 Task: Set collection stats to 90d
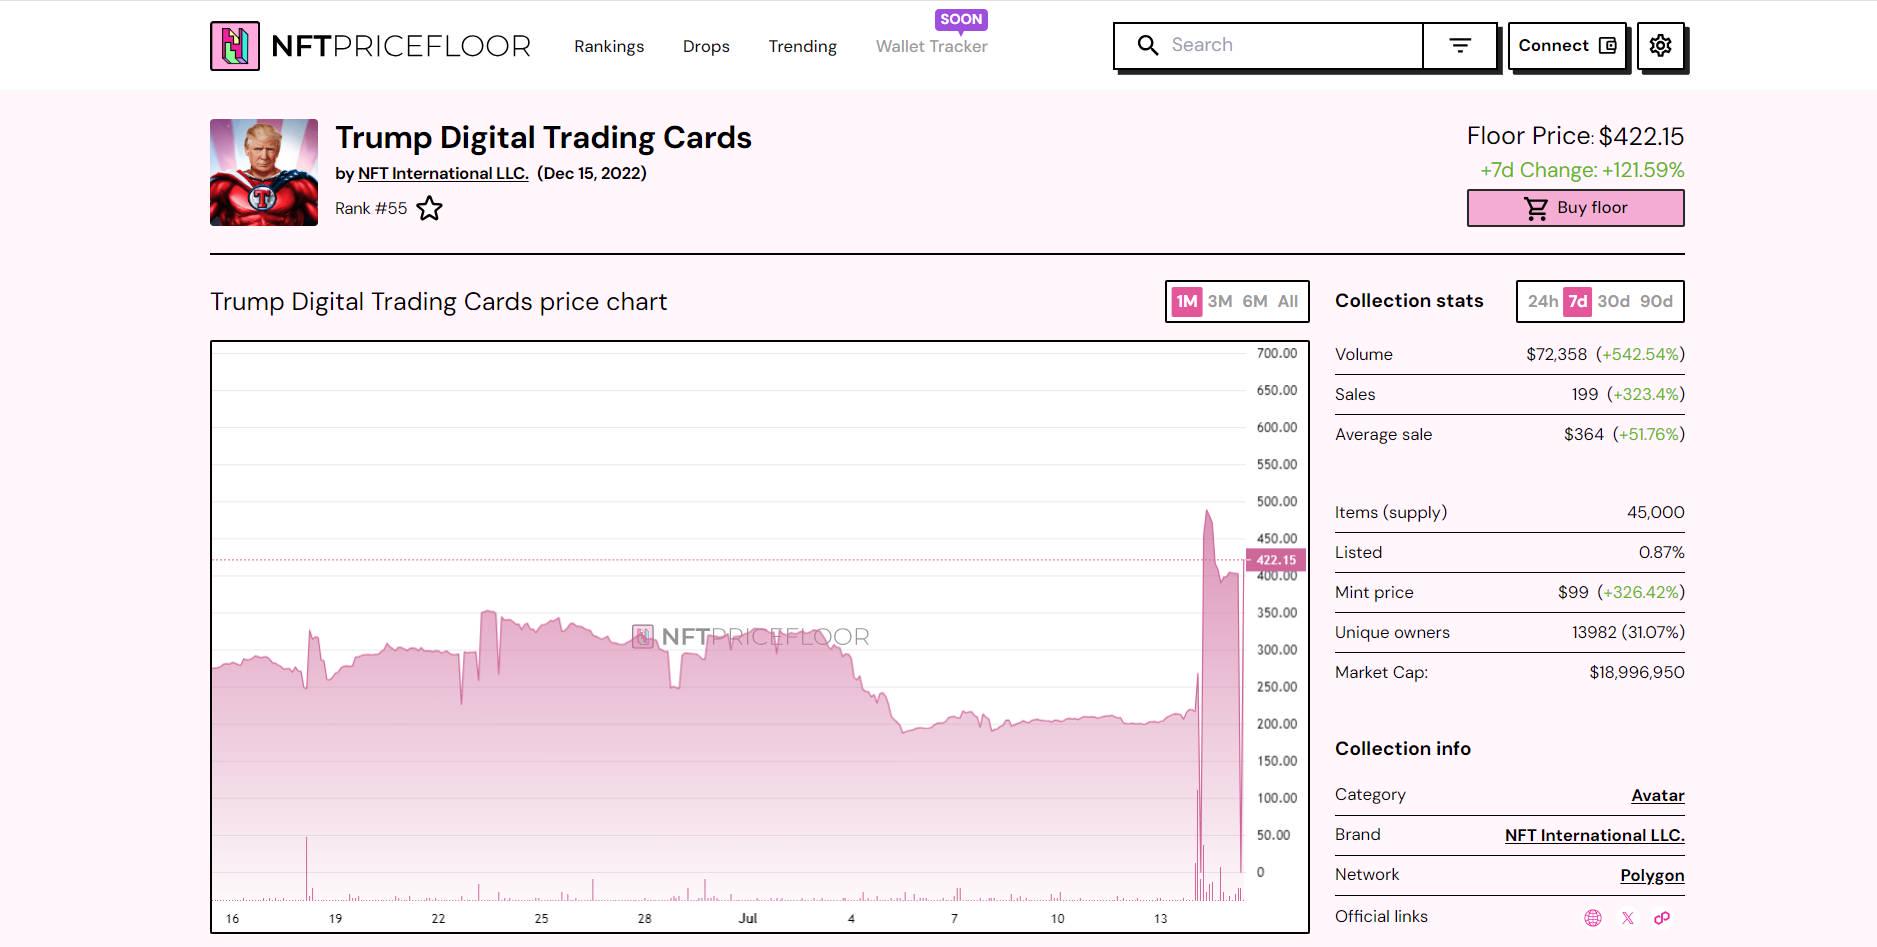tap(1656, 301)
